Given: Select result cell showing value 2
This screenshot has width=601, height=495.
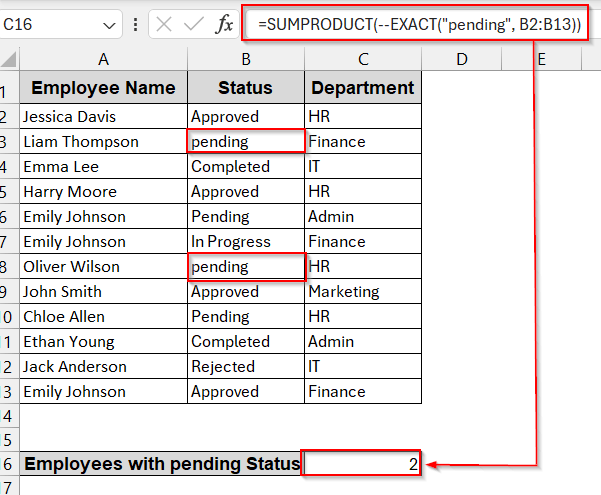Looking at the screenshot, I should (x=362, y=464).
